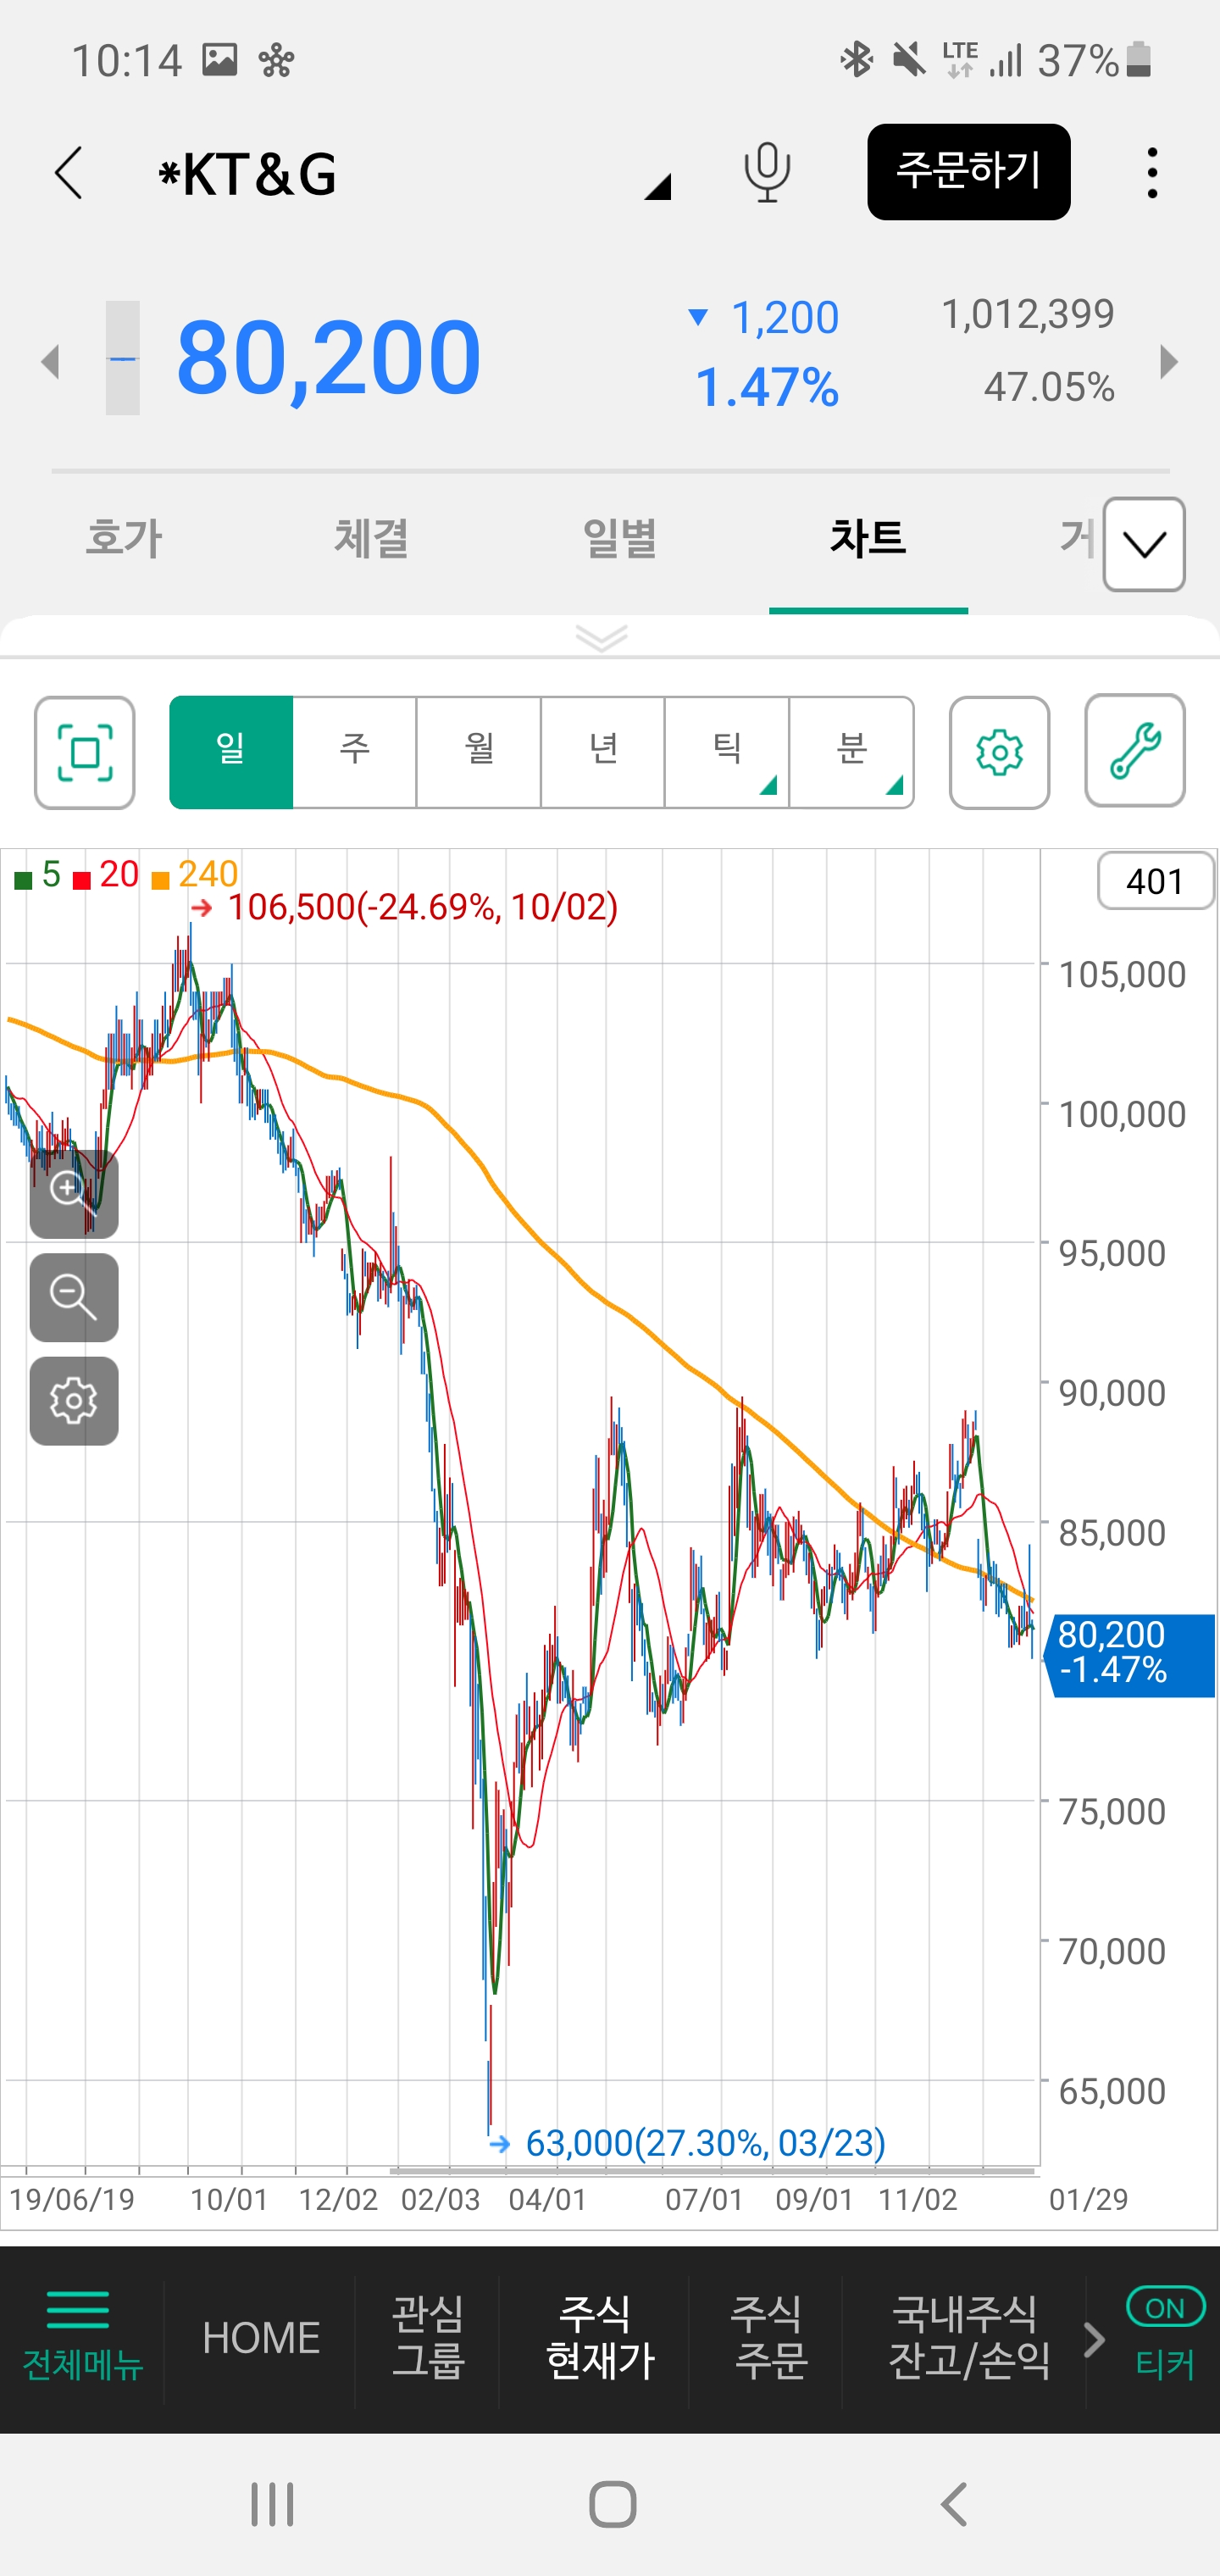Tap the high marker 106,500 label
Screen dimensions: 1220x2576
point(422,907)
